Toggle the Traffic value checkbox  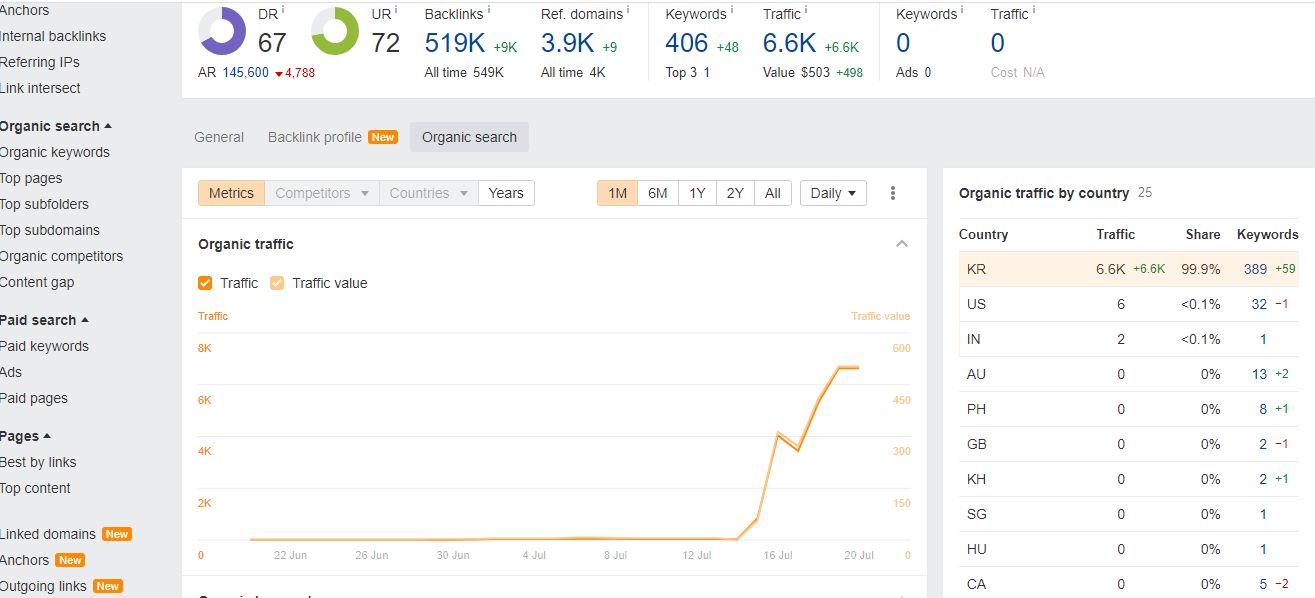pyautogui.click(x=278, y=283)
